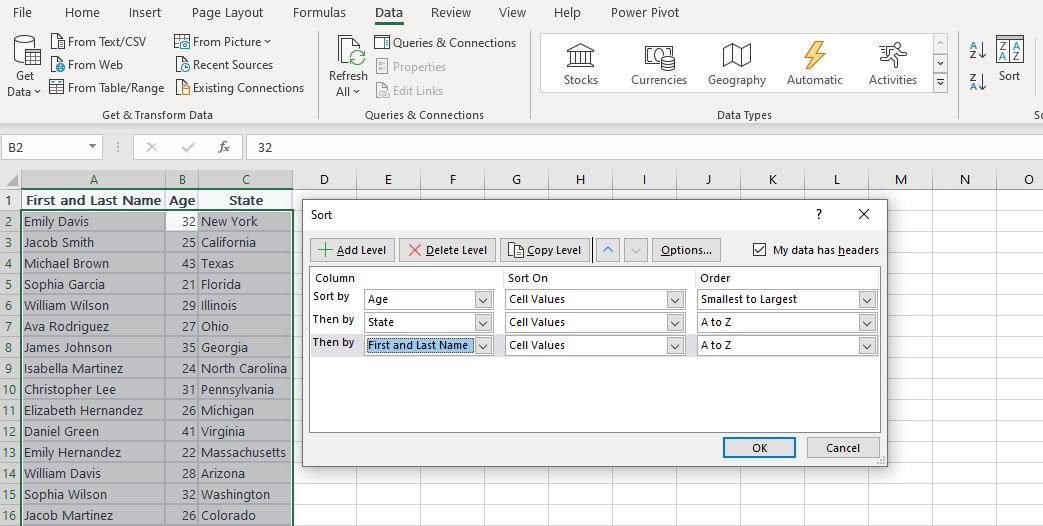Open Recent Sources list
Viewport: 1043px width, 526px height.
[x=224, y=65]
